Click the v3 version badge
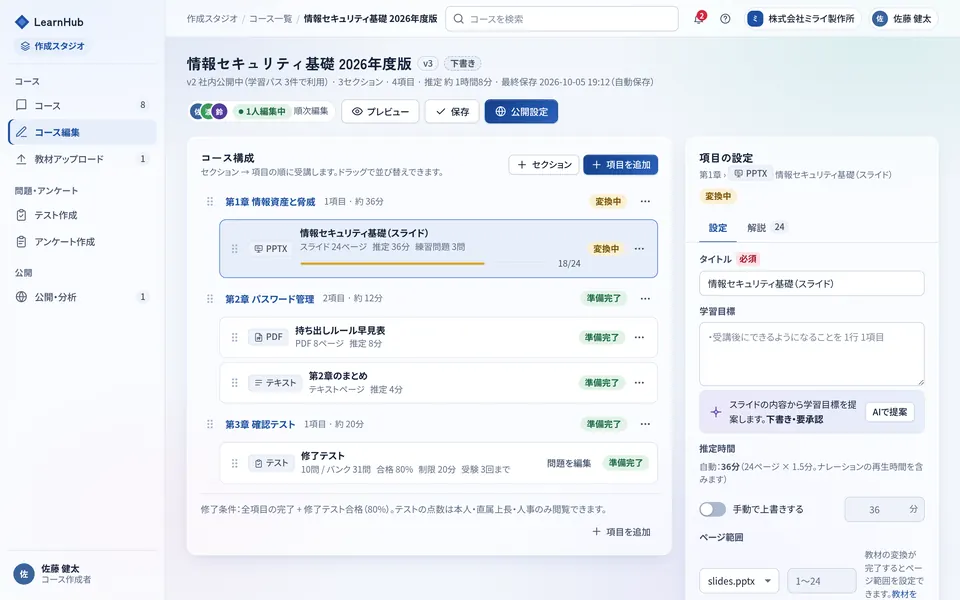 427,64
